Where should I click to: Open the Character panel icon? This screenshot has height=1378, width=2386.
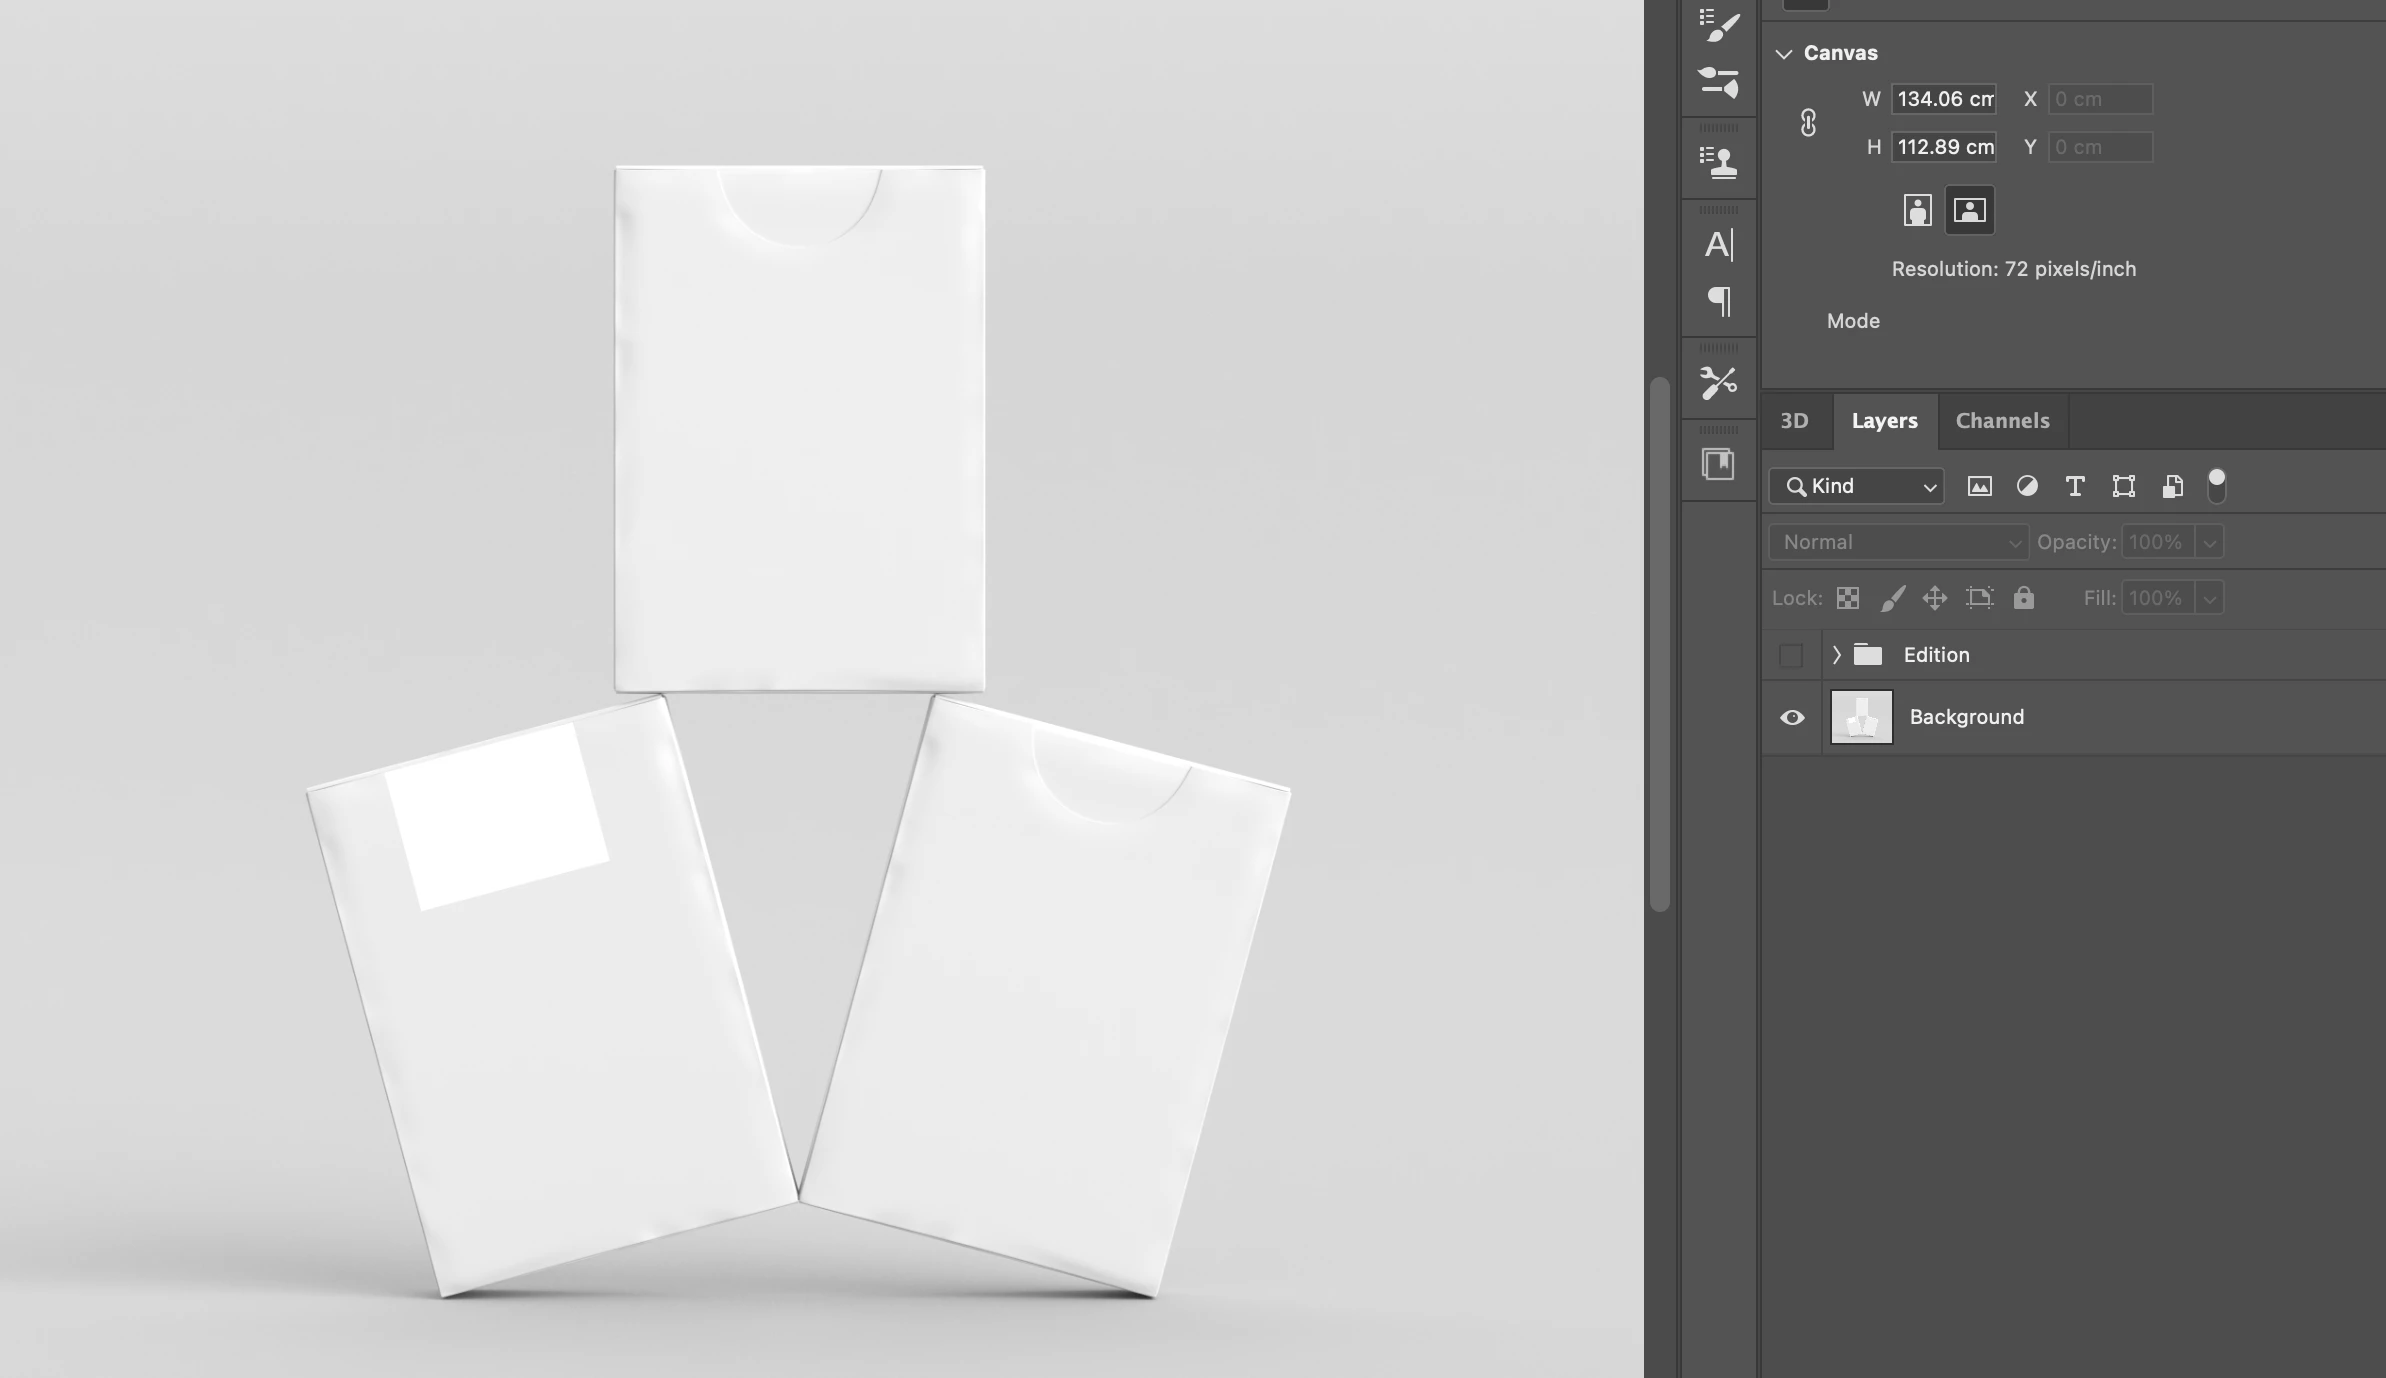pyautogui.click(x=1719, y=245)
